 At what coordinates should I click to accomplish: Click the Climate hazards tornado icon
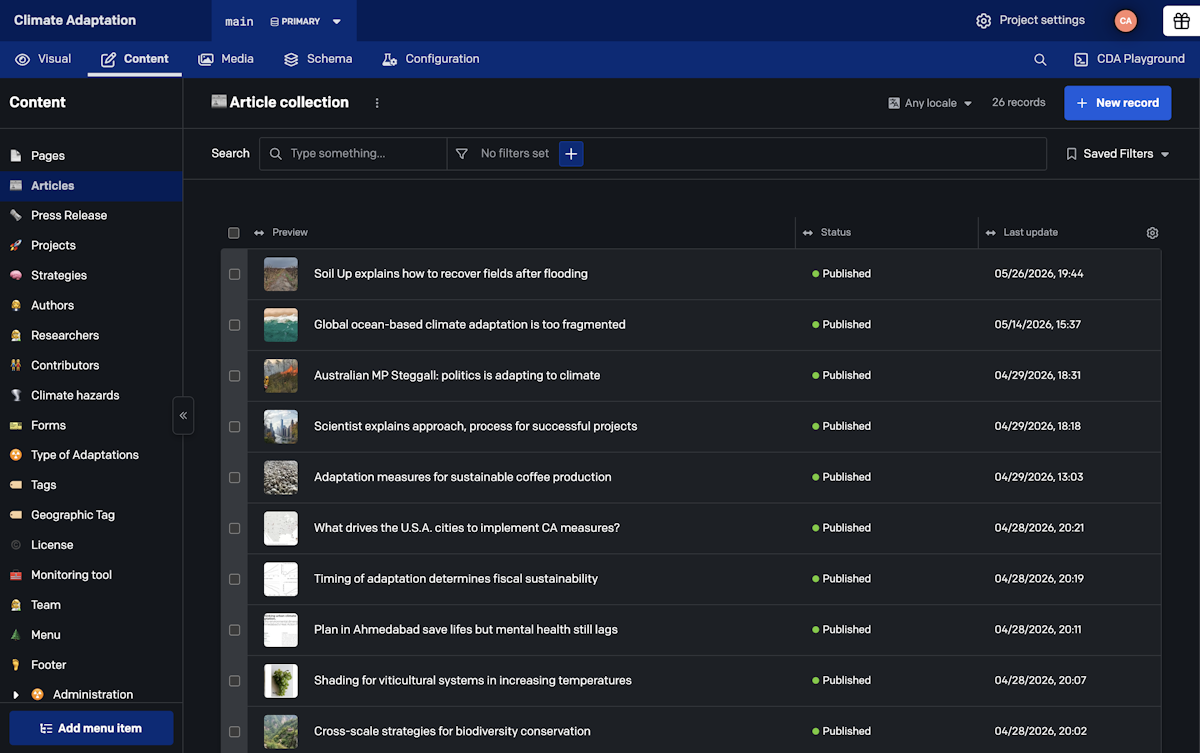(x=16, y=395)
